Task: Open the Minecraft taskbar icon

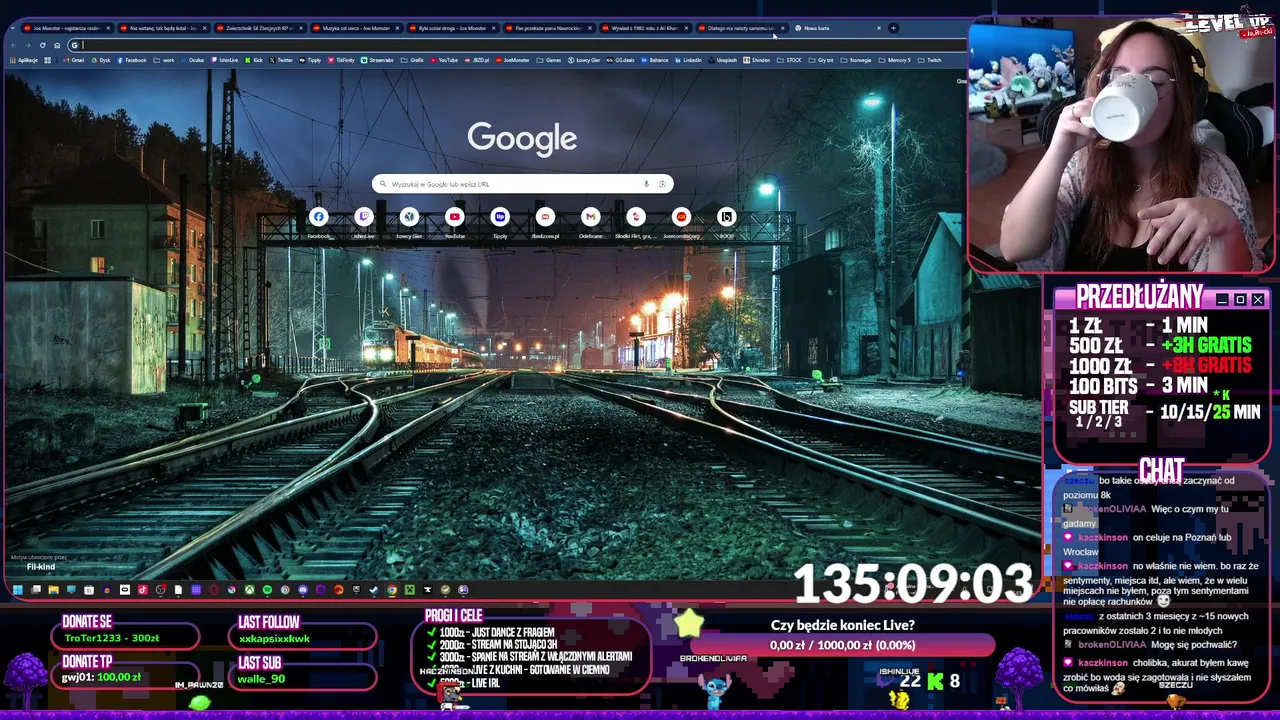Action: point(410,590)
